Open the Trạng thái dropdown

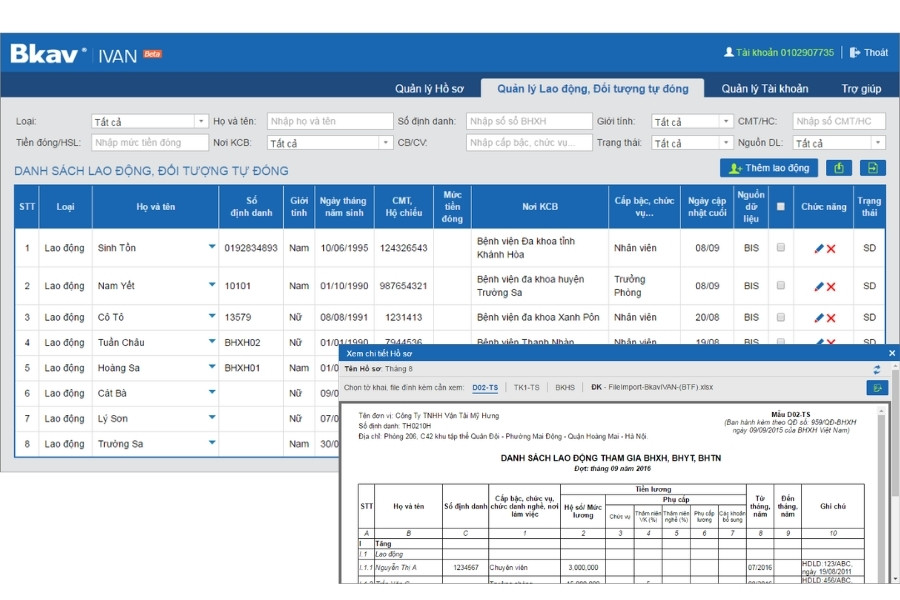coord(692,142)
